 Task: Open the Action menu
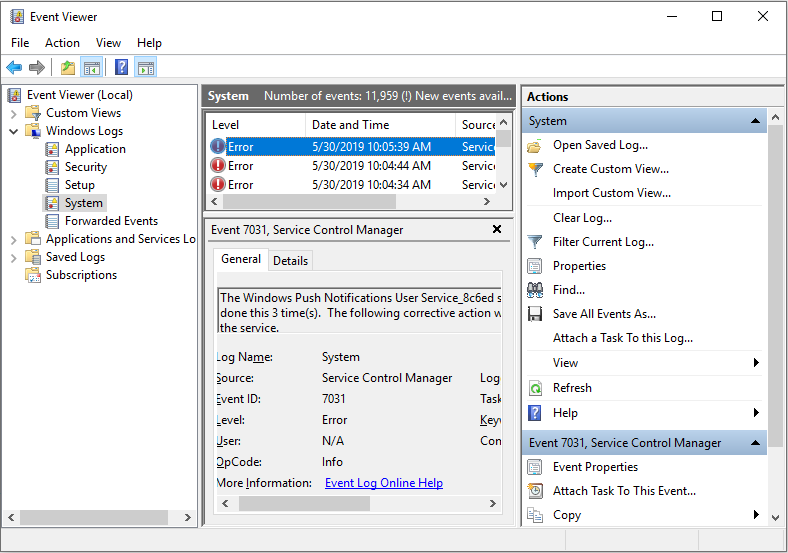pyautogui.click(x=62, y=43)
